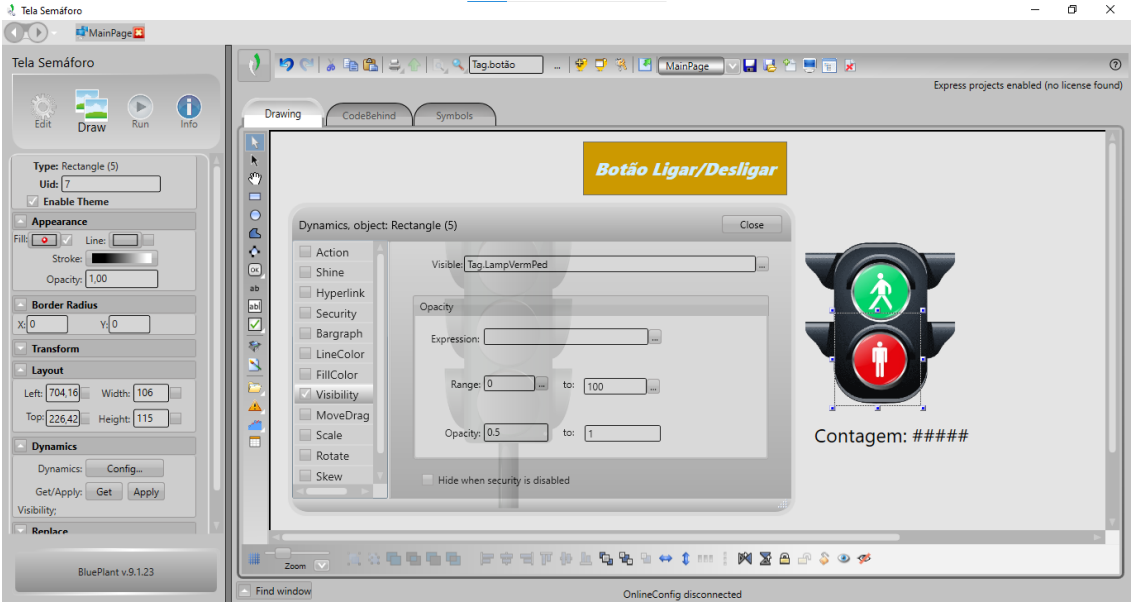
Task: Select the hand pan tool
Action: point(255,178)
